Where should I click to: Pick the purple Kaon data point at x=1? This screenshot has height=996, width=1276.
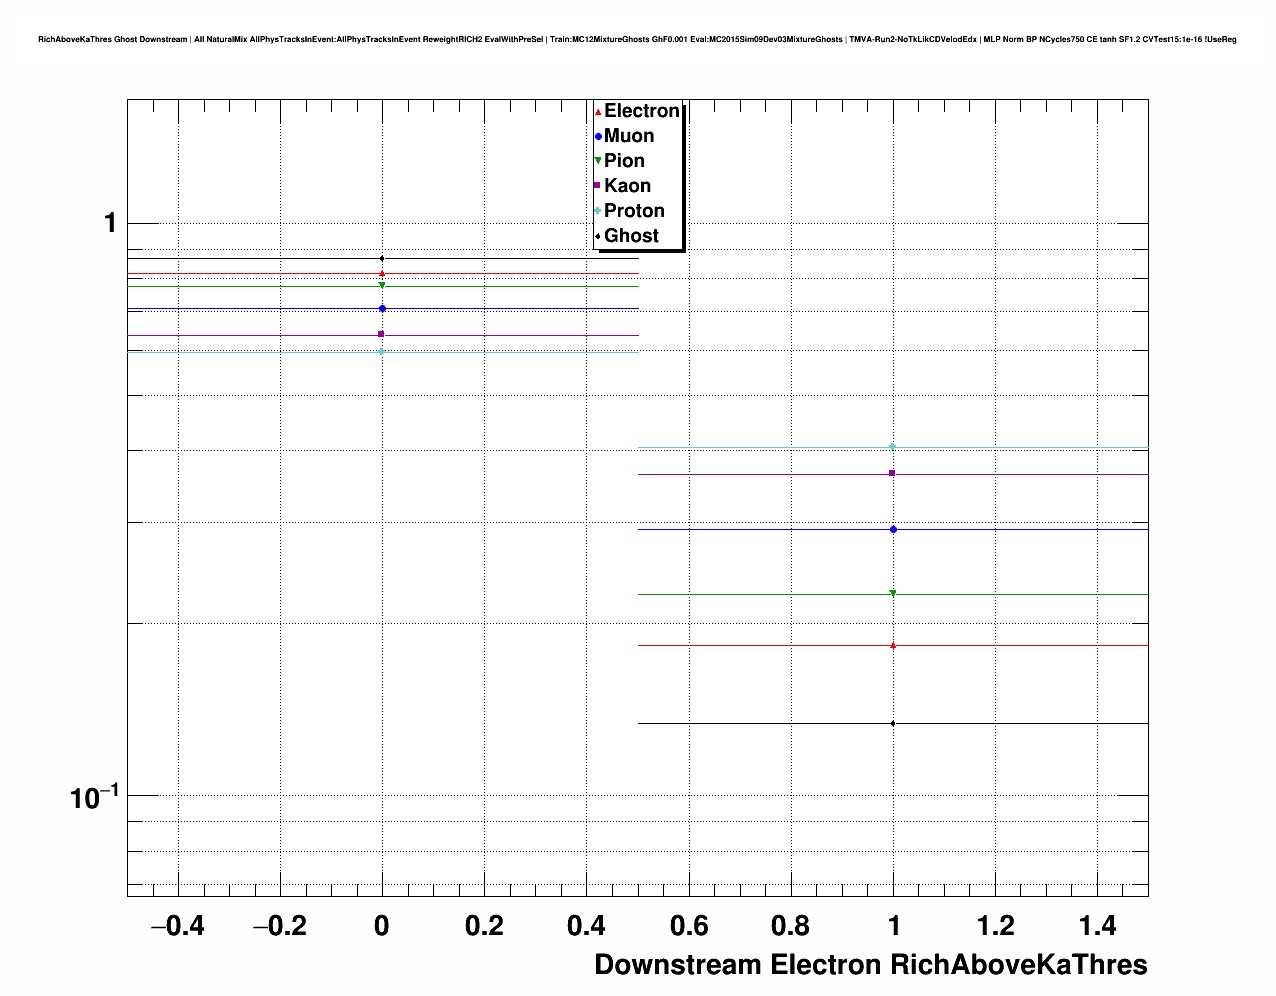(893, 473)
